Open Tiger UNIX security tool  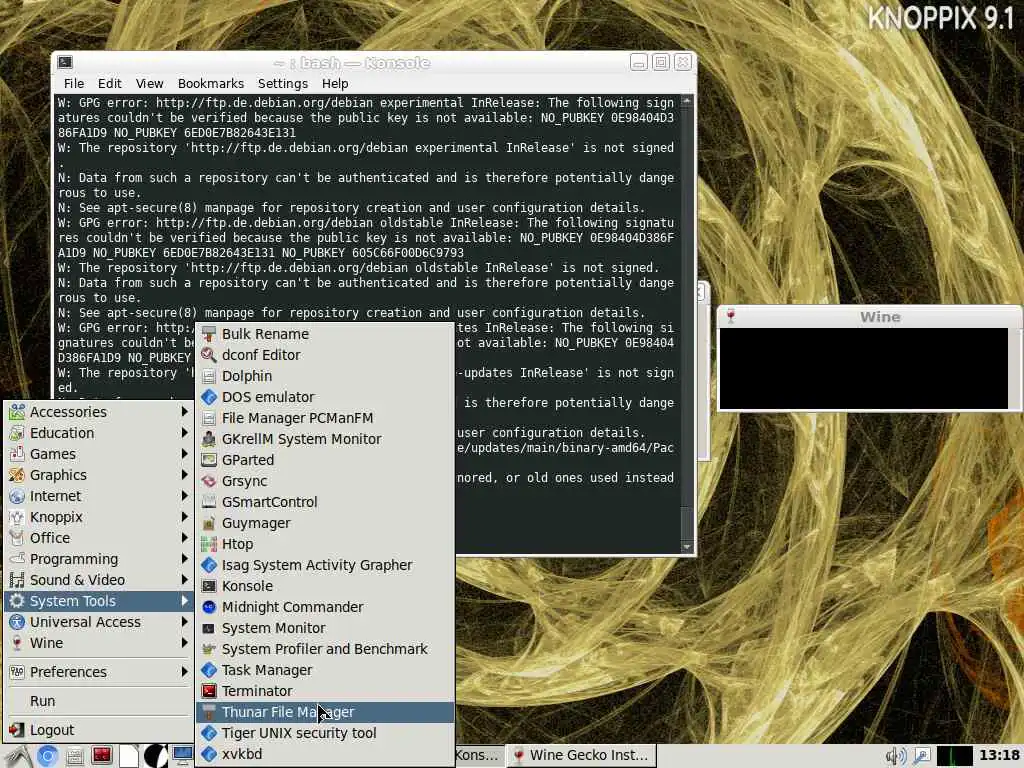coord(325,733)
